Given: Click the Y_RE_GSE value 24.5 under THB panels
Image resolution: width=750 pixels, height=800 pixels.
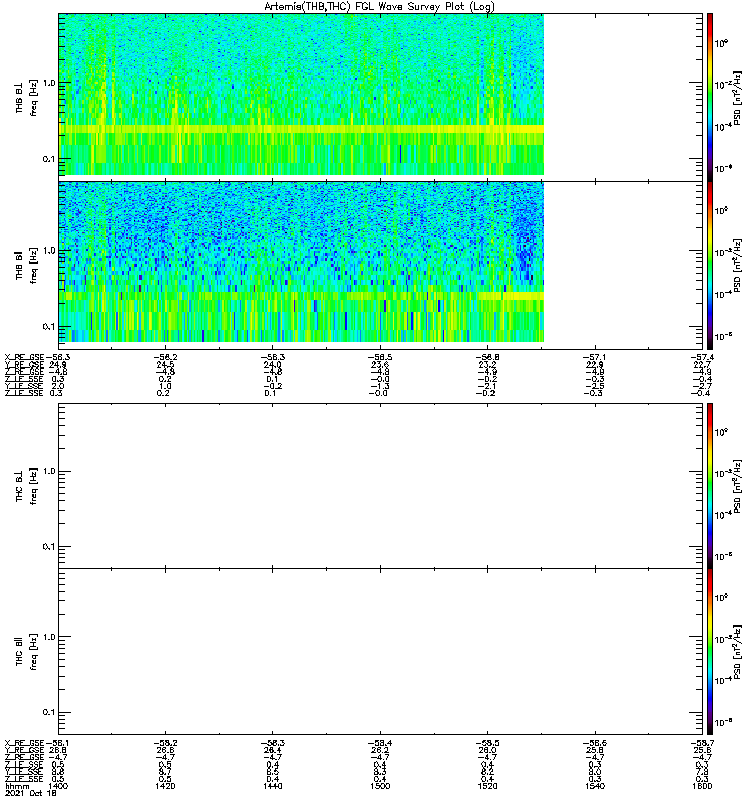Looking at the screenshot, I should [165, 364].
